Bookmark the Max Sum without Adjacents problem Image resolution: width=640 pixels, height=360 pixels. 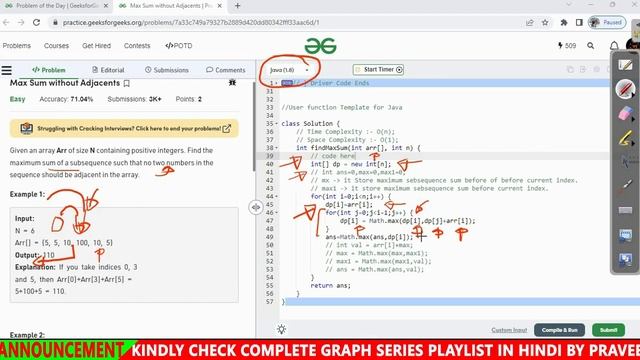click(127, 83)
